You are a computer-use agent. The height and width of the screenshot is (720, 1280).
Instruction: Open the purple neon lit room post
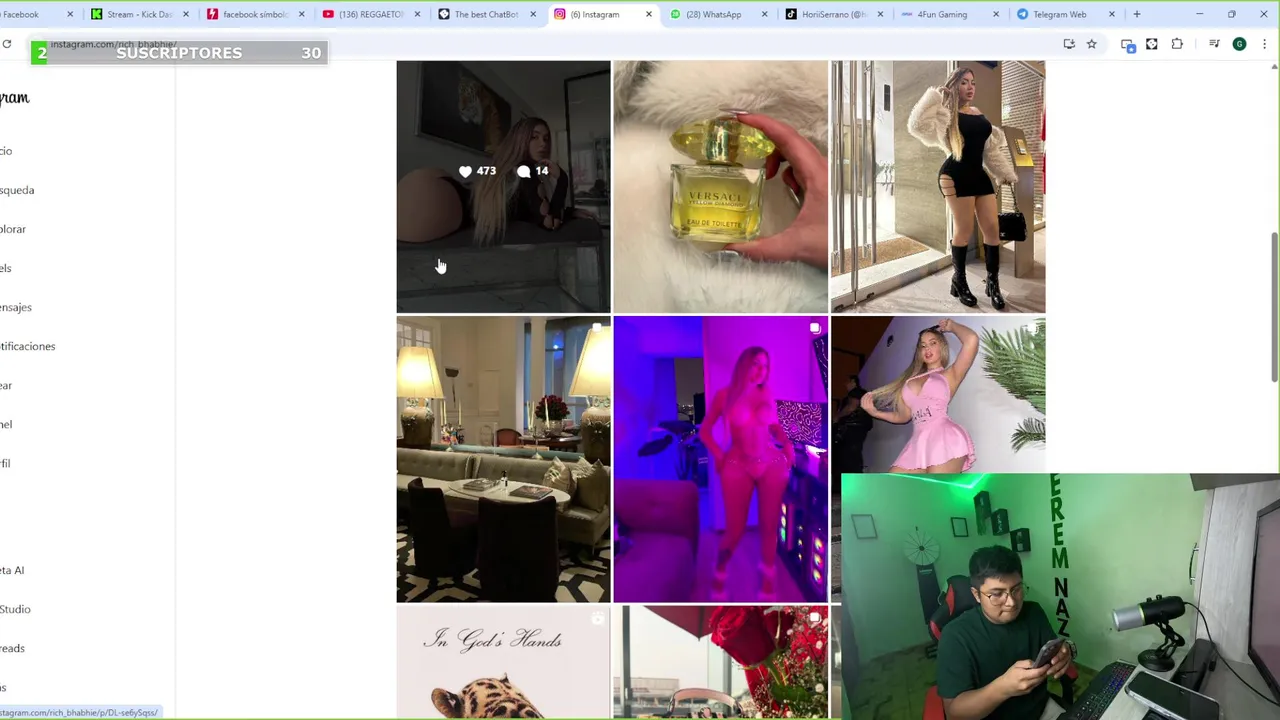[x=720, y=459]
